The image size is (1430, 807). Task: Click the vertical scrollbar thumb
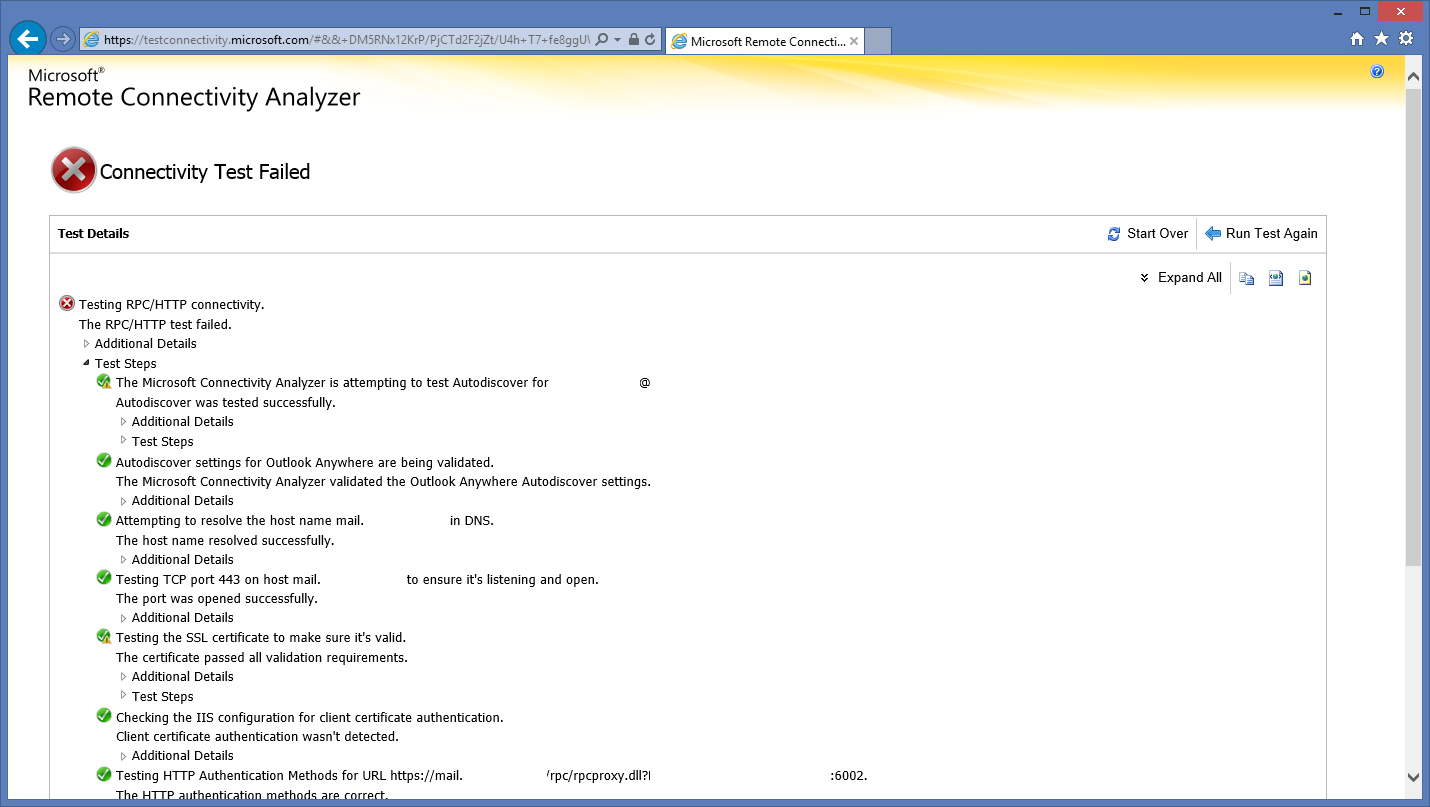[x=1413, y=328]
